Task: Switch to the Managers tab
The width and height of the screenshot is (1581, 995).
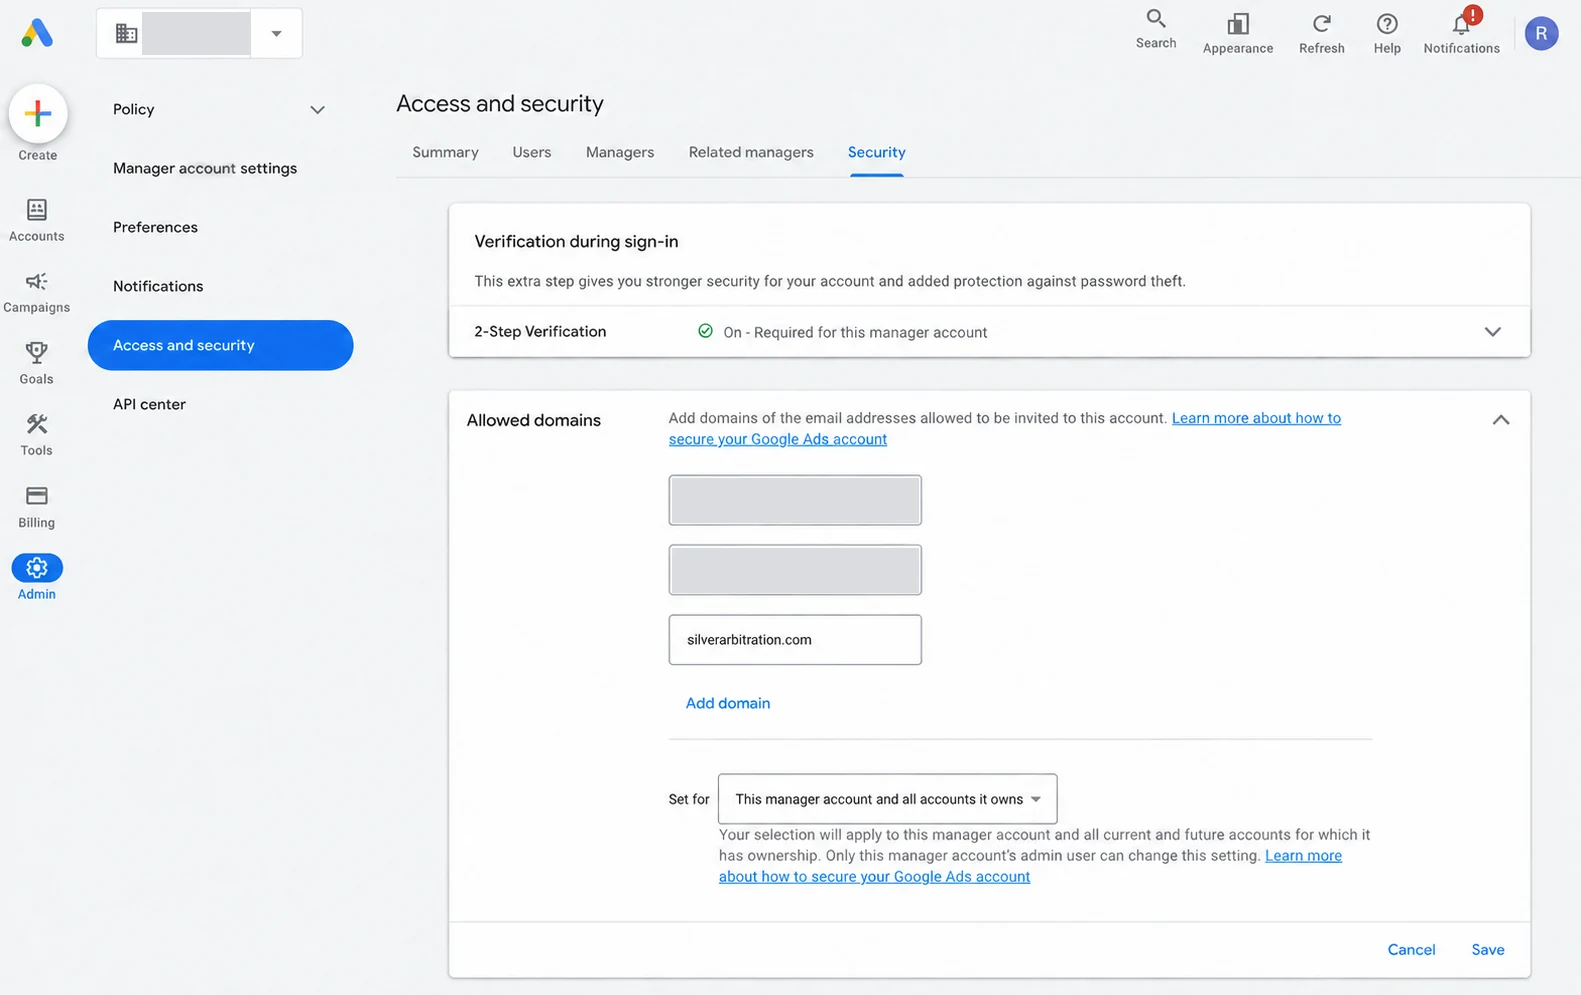Action: 620,152
